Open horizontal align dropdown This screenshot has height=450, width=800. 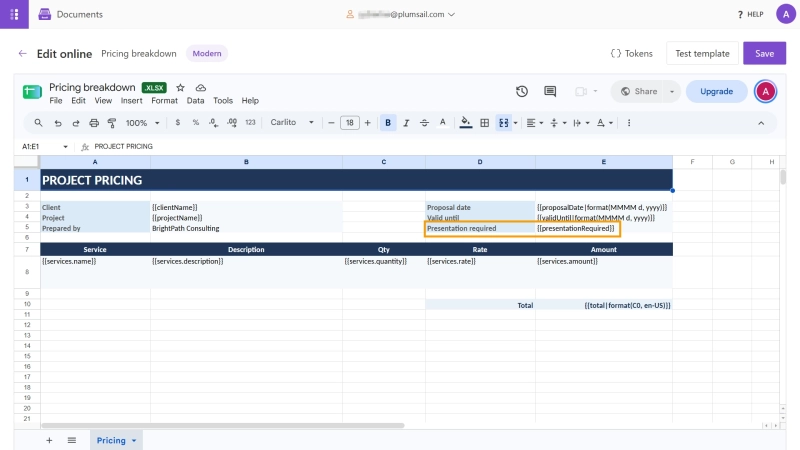534,123
